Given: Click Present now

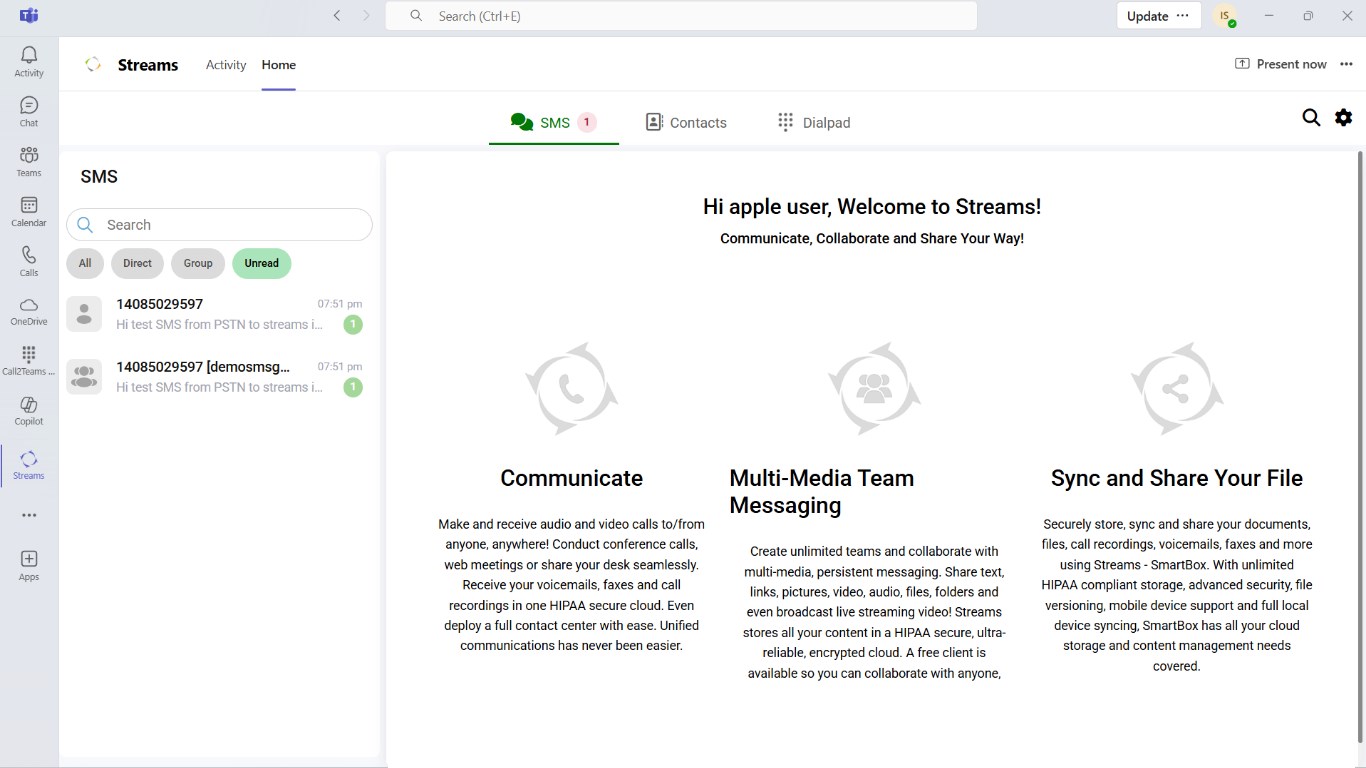Looking at the screenshot, I should (x=1281, y=64).
